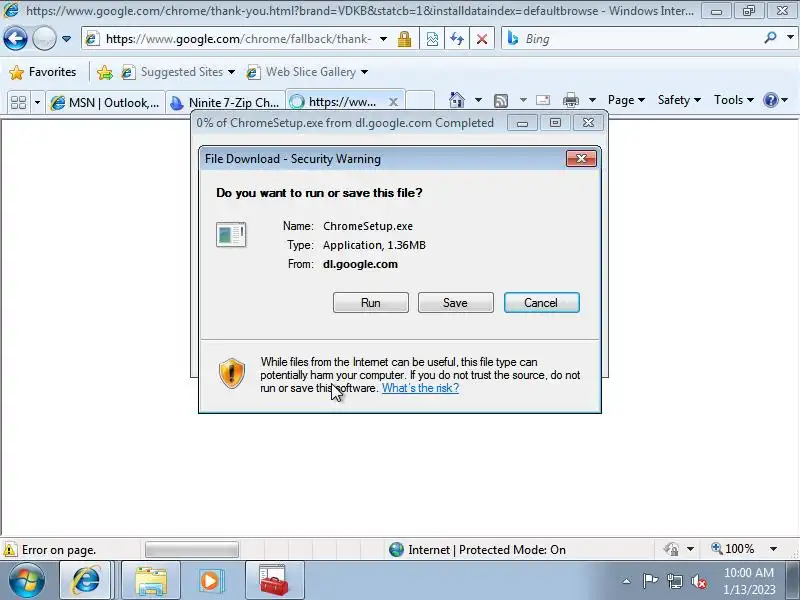This screenshot has width=800, height=600.
Task: View the security lock icon report
Action: tap(405, 39)
